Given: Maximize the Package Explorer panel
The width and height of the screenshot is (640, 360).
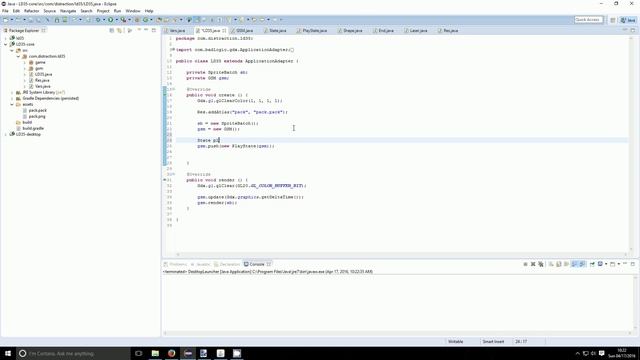Looking at the screenshot, I should tap(153, 30).
